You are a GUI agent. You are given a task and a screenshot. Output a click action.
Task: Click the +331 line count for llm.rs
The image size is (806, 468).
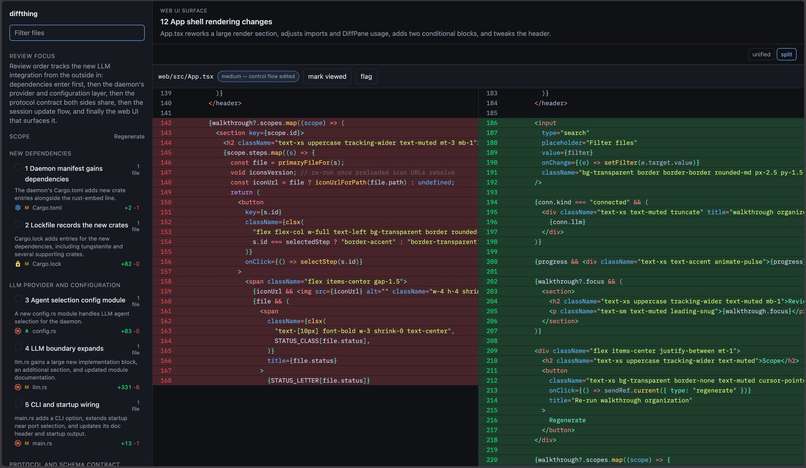click(124, 387)
